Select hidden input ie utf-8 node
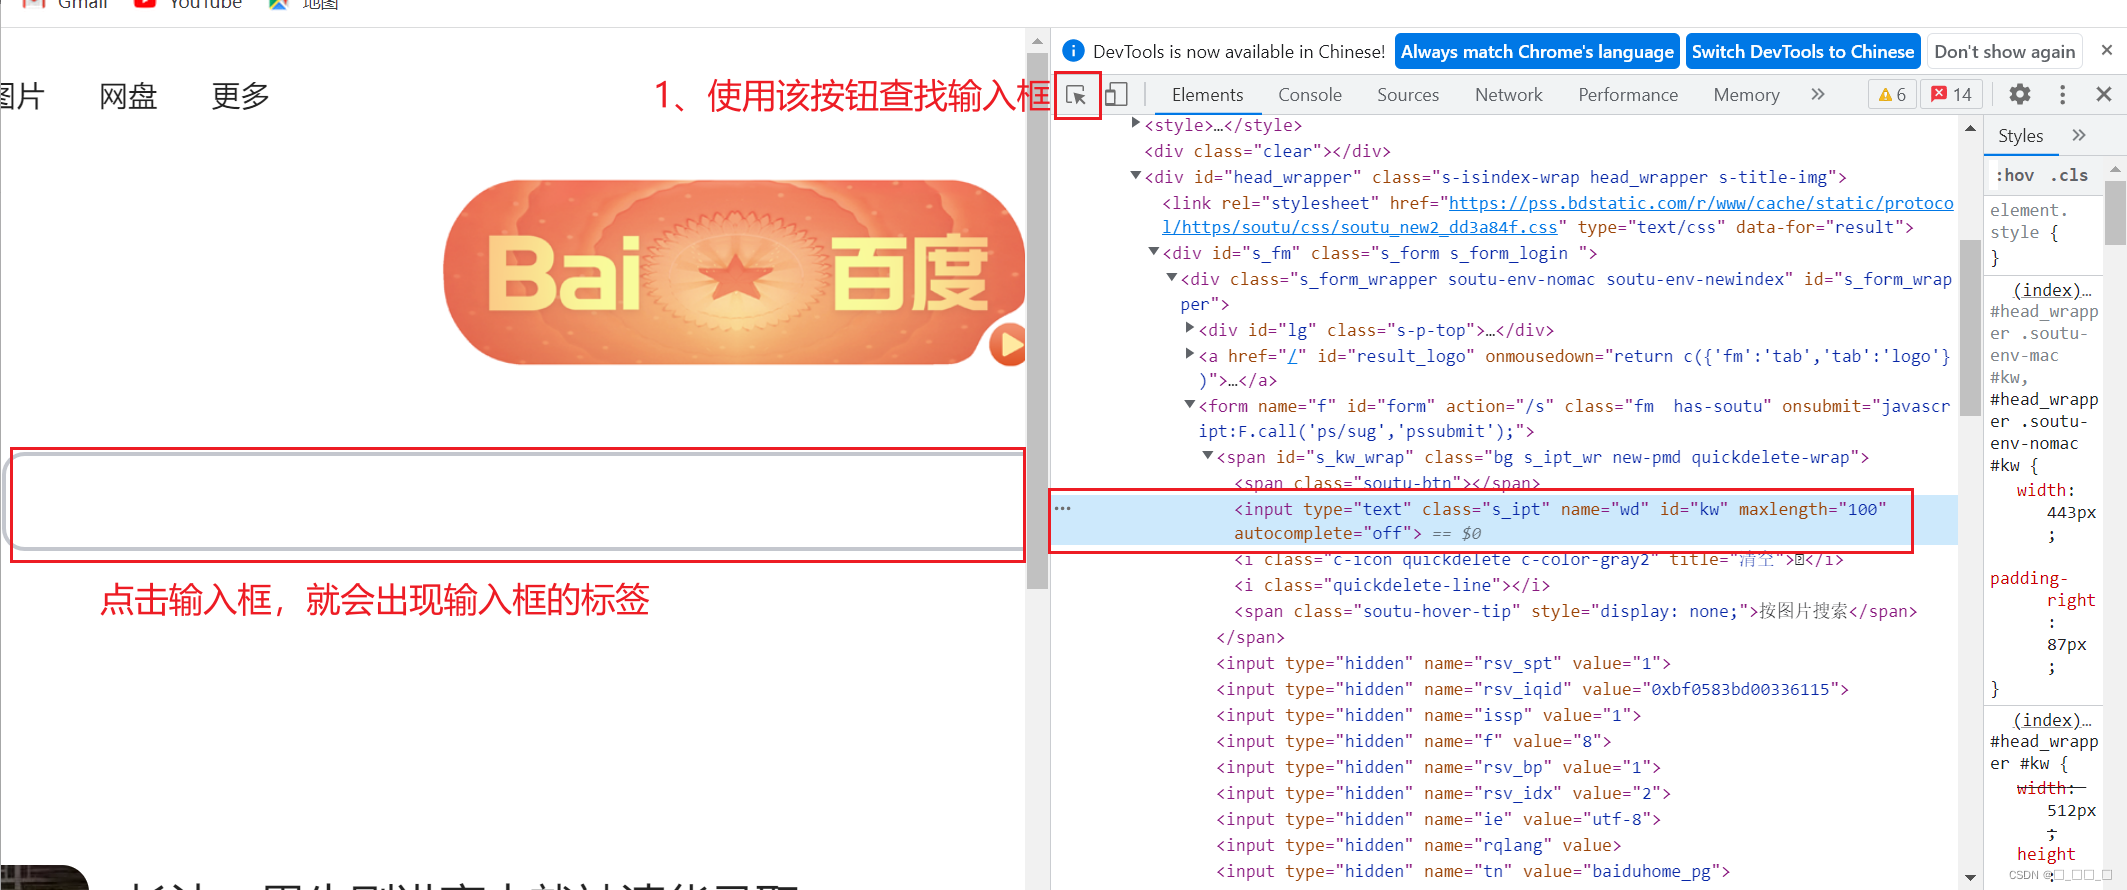 click(x=1438, y=819)
